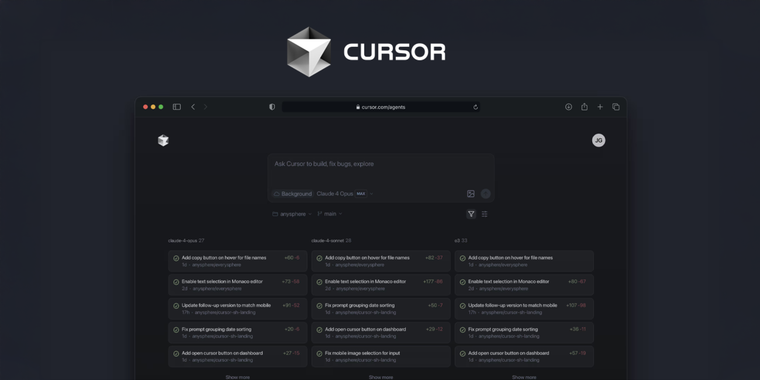The image size is (760, 380).
Task: Open the JG user avatar menu
Action: click(x=599, y=141)
